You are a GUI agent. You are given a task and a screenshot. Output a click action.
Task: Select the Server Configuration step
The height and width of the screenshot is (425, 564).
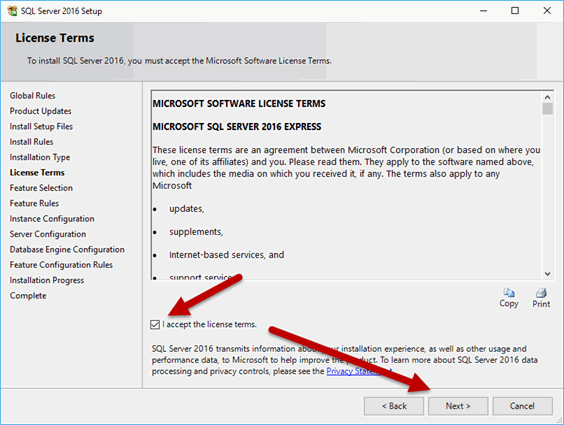(48, 234)
